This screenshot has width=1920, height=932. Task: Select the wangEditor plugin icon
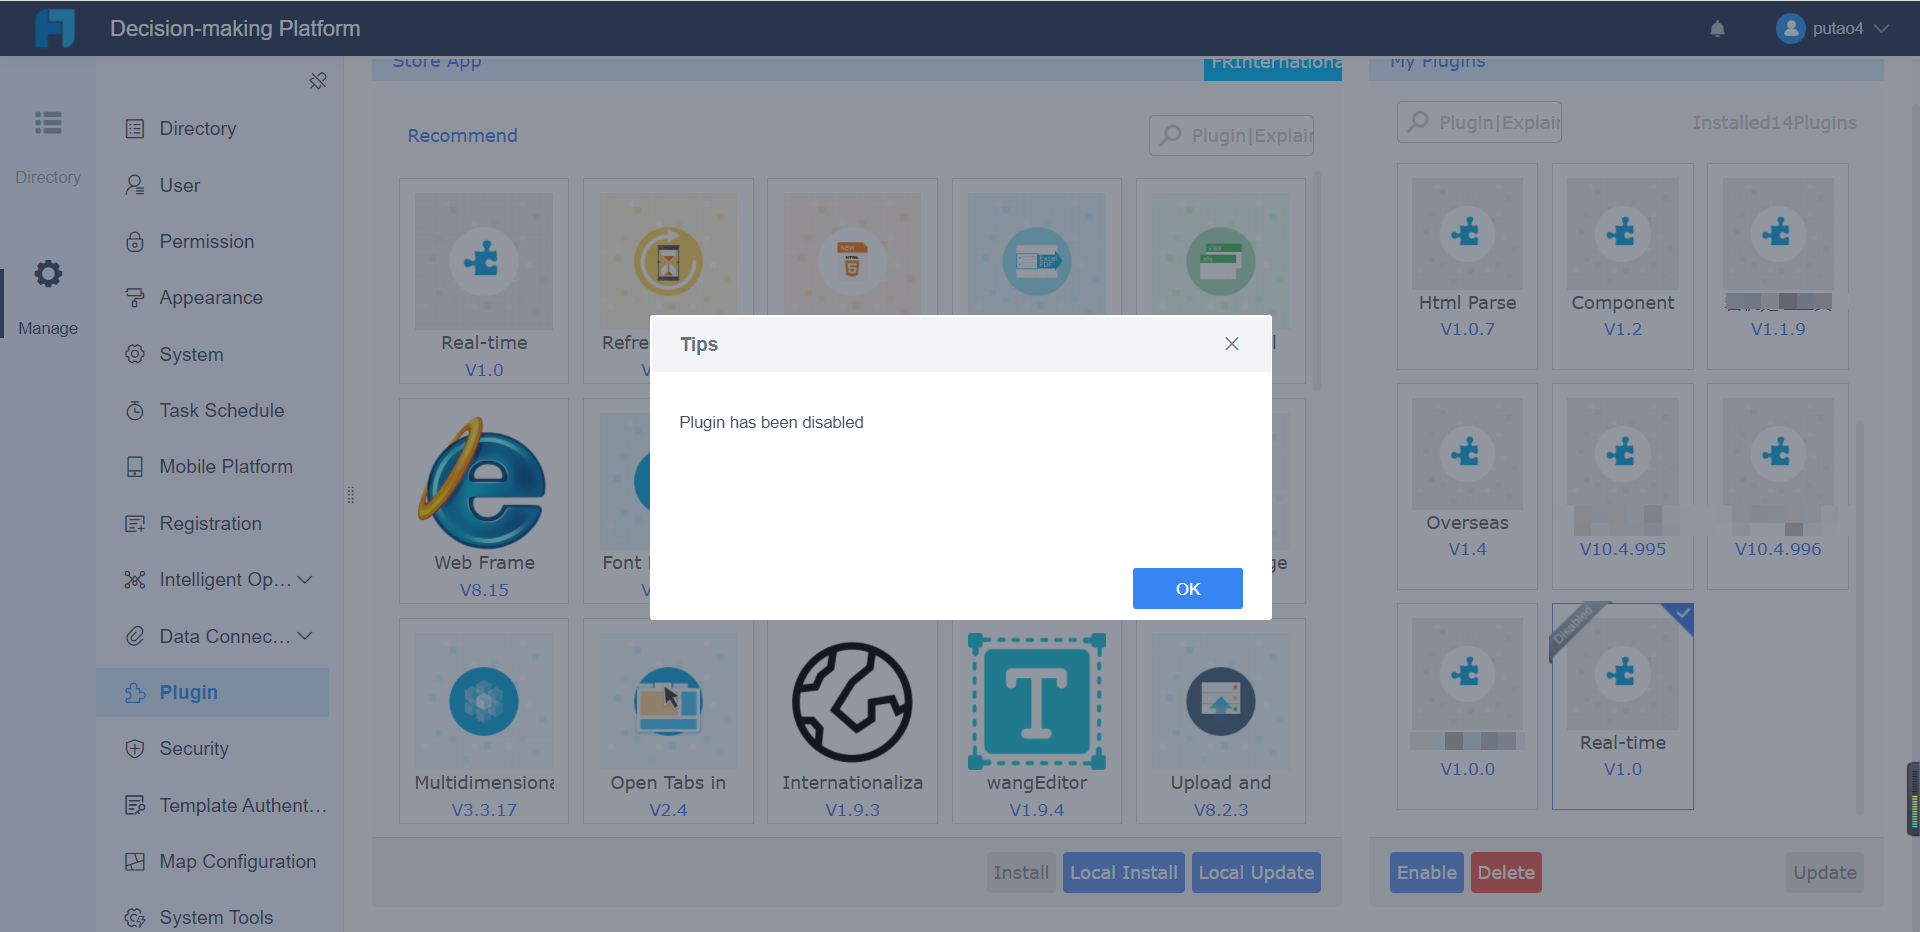click(1037, 701)
